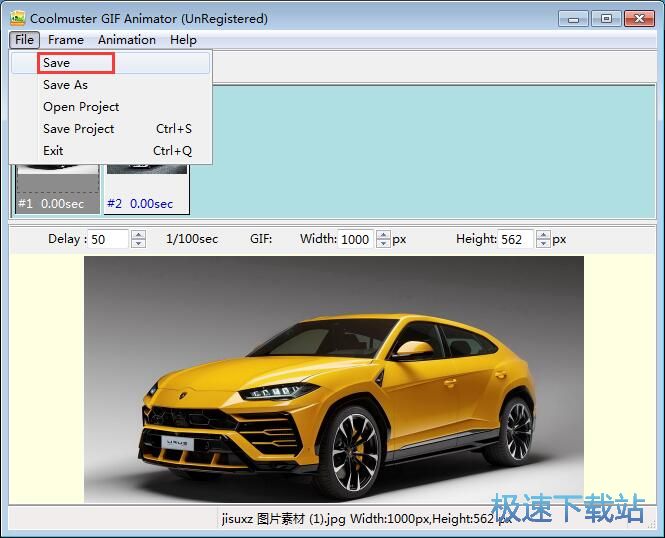The height and width of the screenshot is (538, 665).
Task: Choose Save Project menu entry
Action: pos(79,129)
